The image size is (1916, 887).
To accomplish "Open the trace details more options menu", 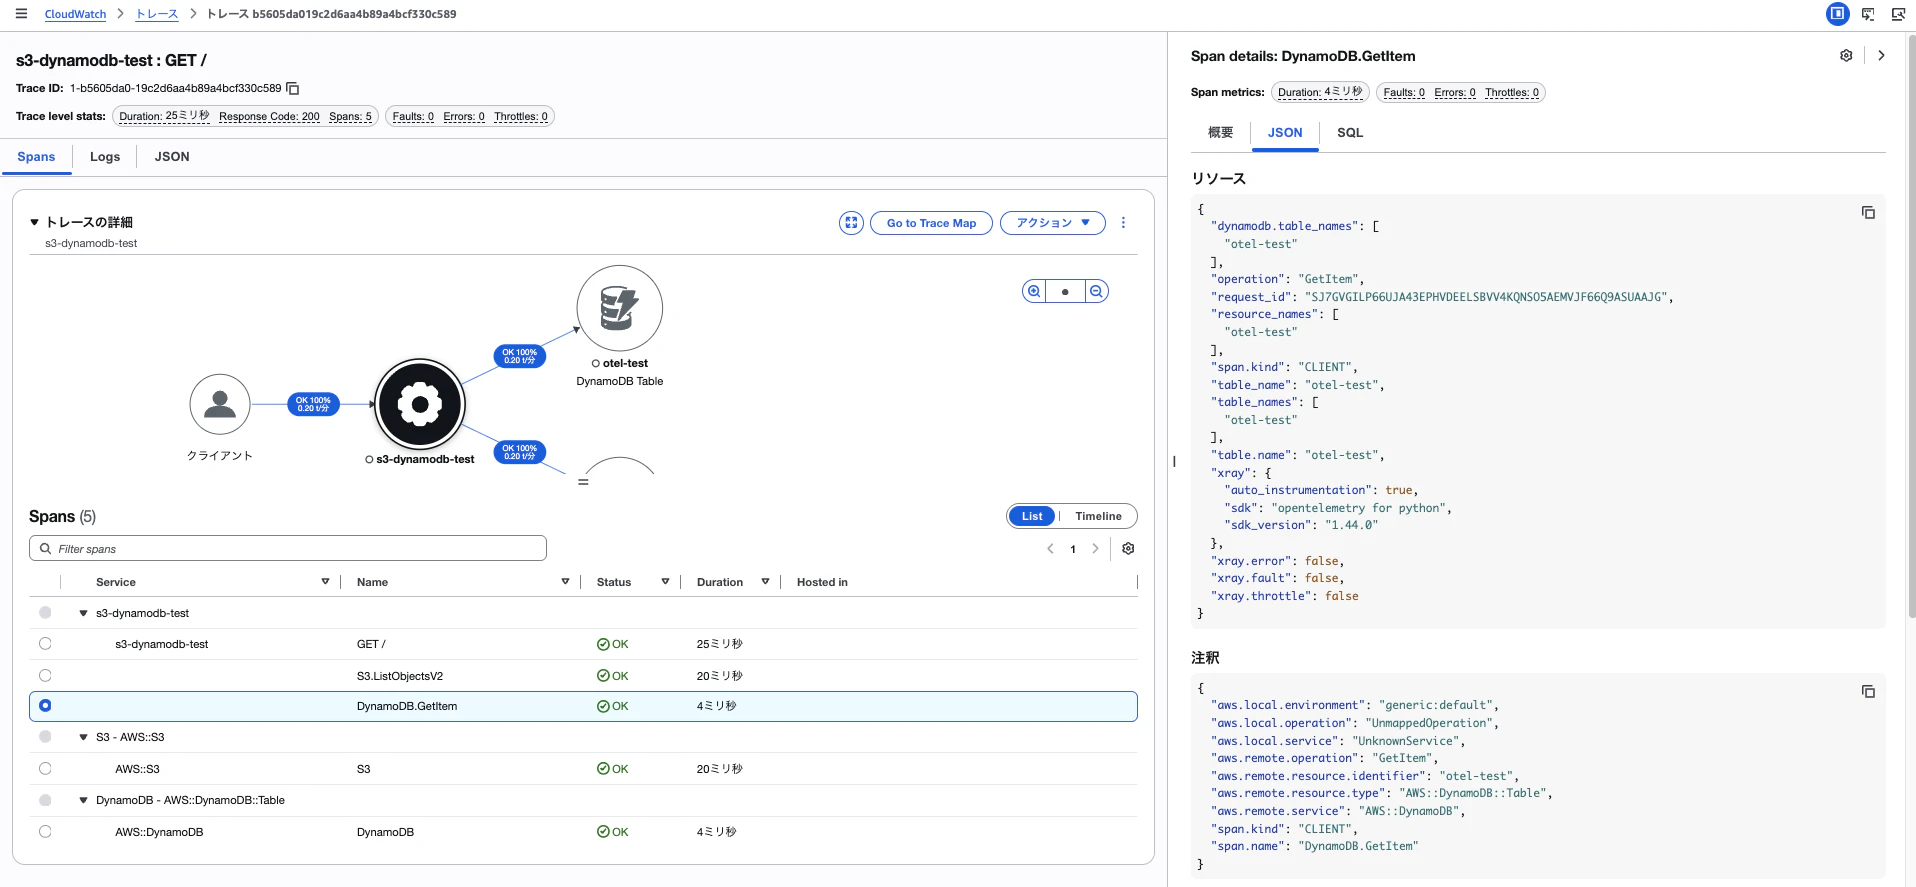I will coord(1123,223).
